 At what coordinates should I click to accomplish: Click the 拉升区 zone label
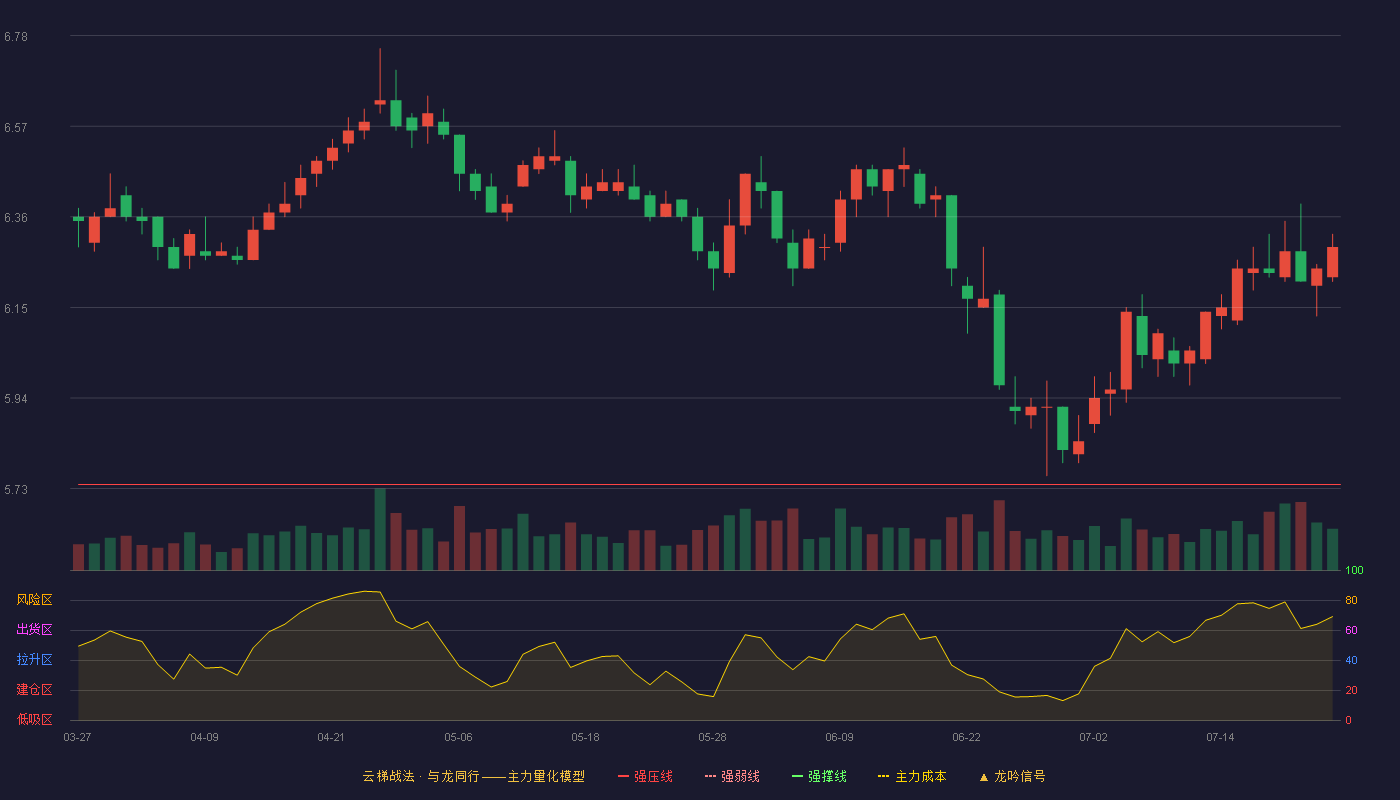point(34,660)
